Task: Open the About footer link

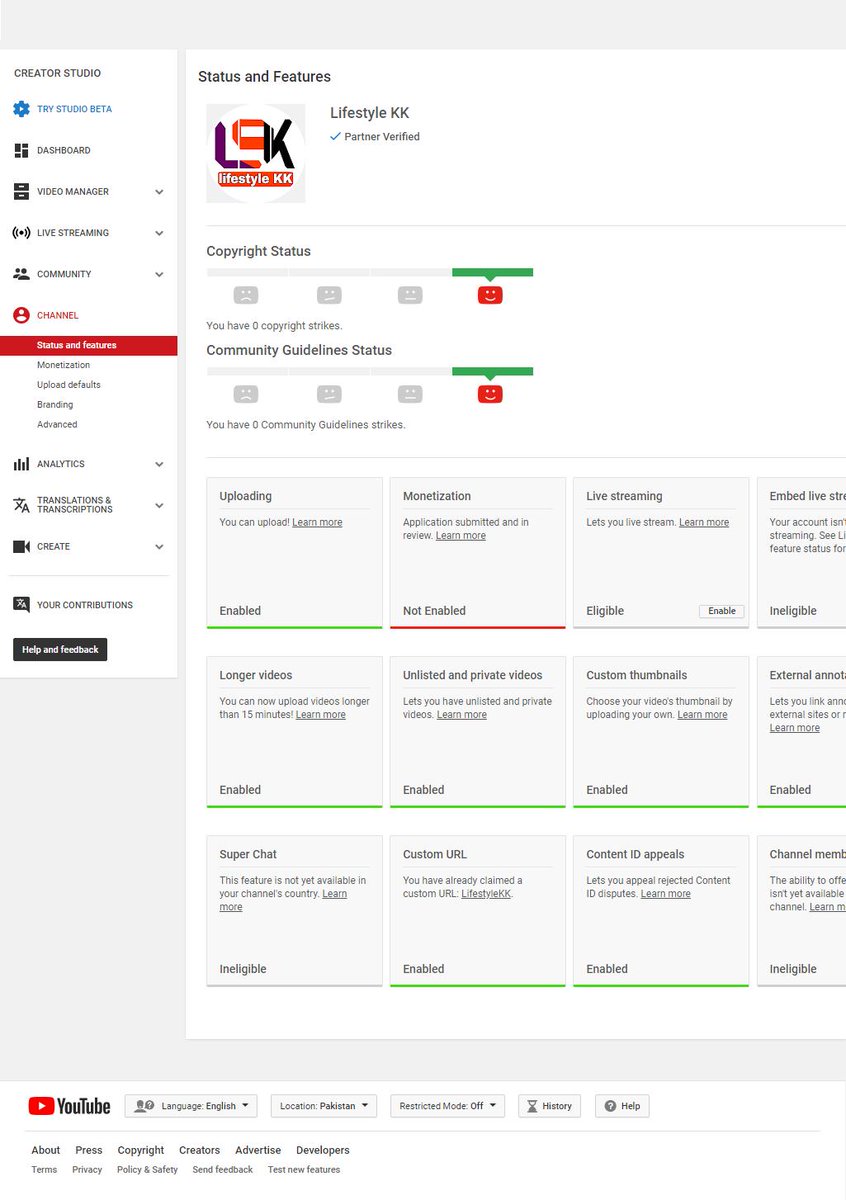Action: pos(46,1150)
